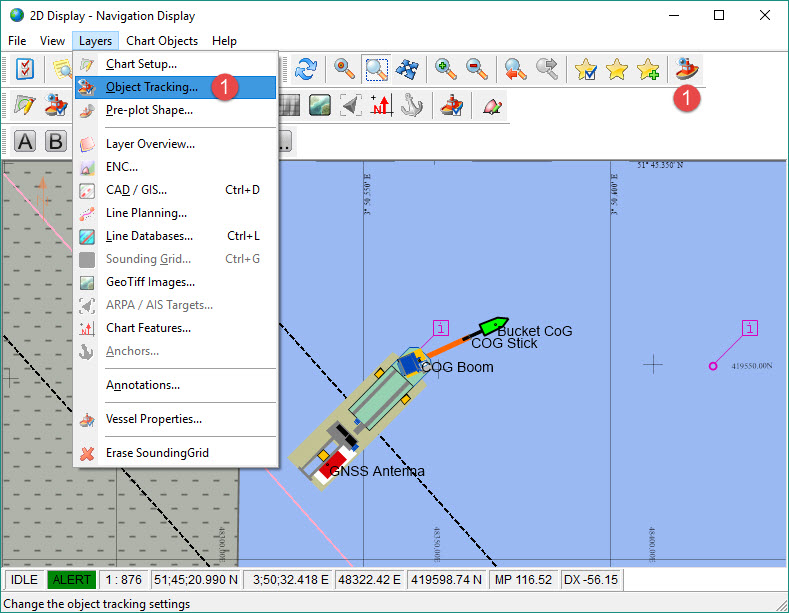Screen dimensions: 789x613
Task: Open Vessel Properties from the menu
Action: (153, 419)
